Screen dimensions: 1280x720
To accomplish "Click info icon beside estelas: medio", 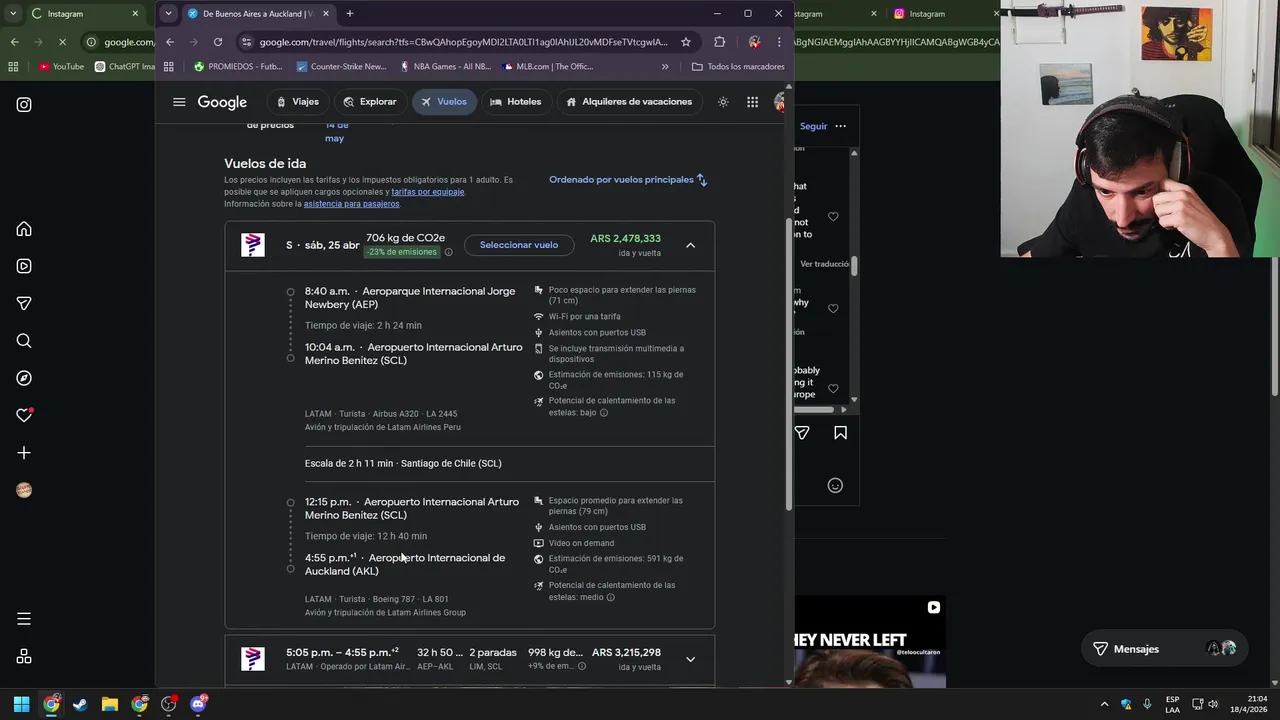I will (x=610, y=597).
